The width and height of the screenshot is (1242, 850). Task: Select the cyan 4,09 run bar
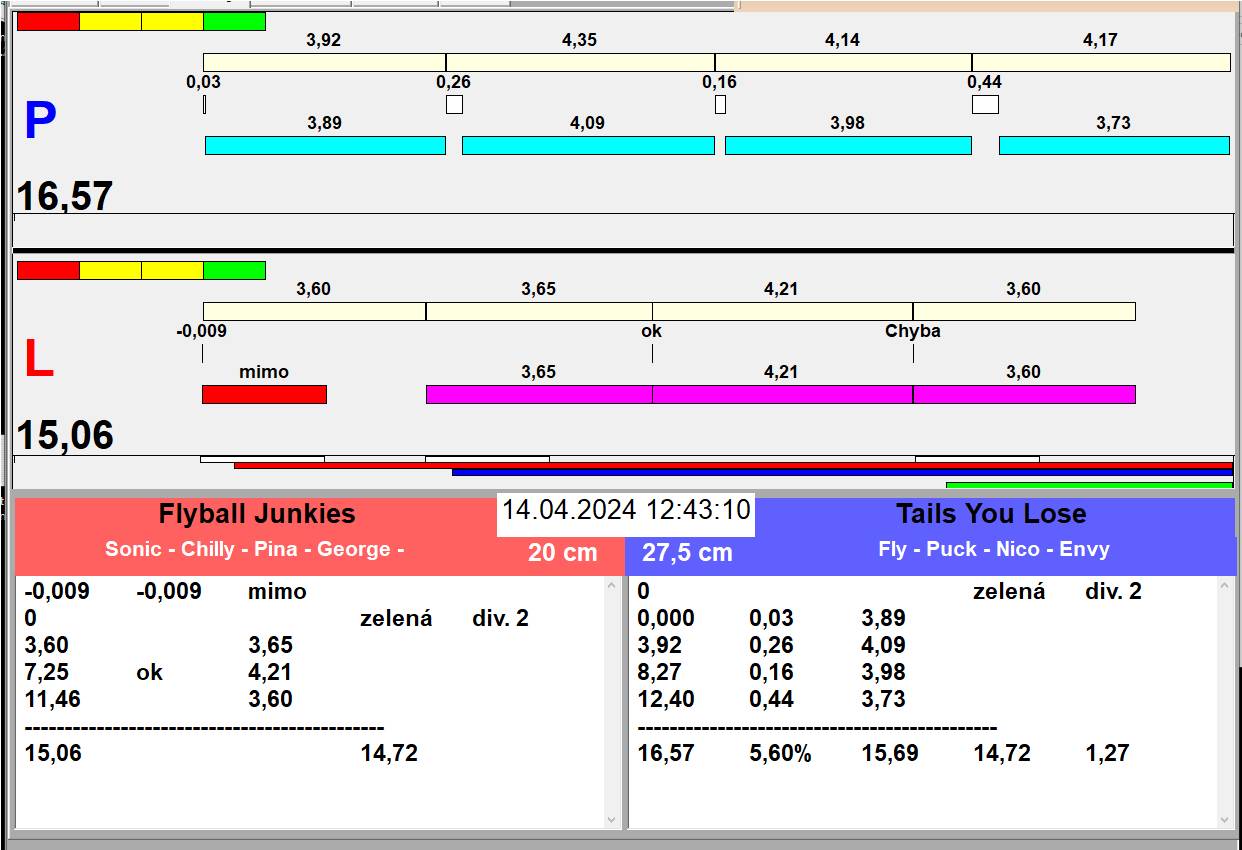tap(588, 145)
